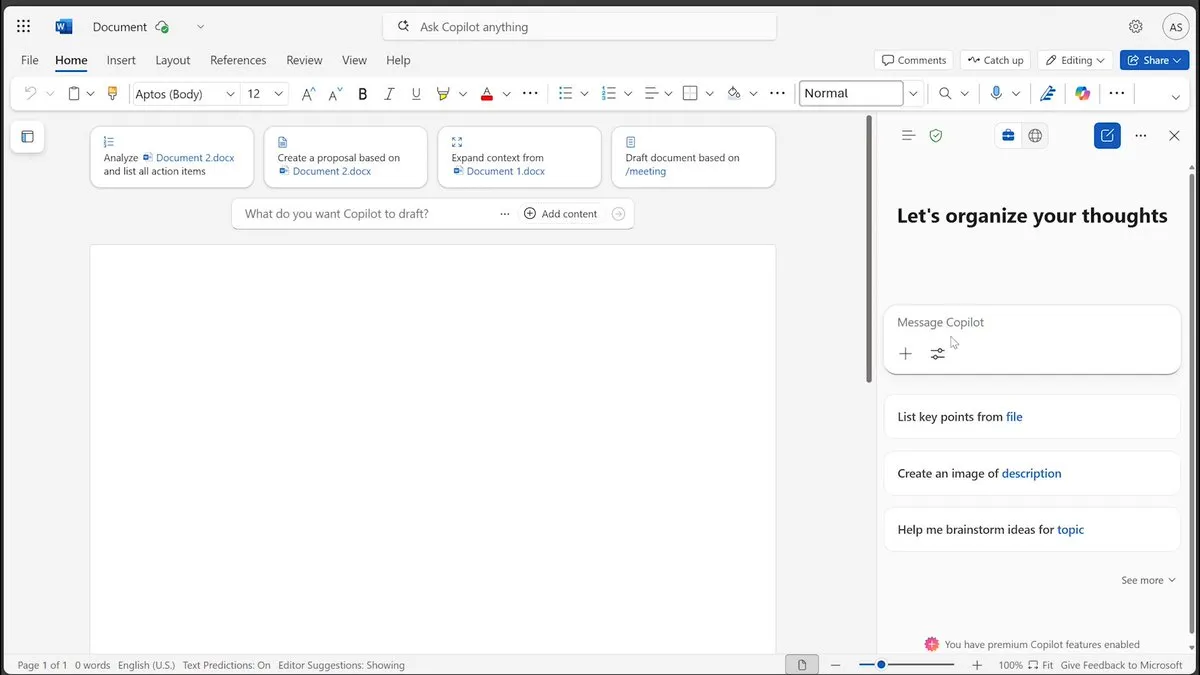
Task: Click List key points from file suggestion
Action: pyautogui.click(x=1031, y=416)
